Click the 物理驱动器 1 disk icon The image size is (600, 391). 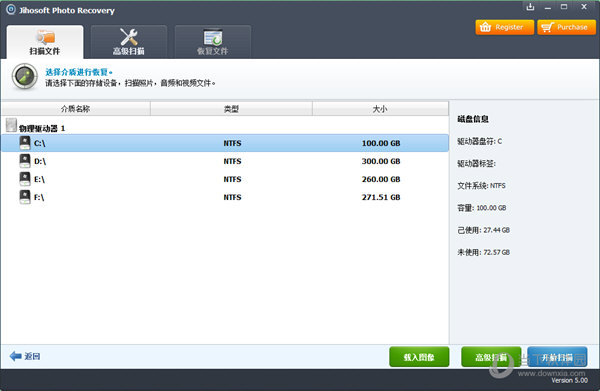point(11,125)
